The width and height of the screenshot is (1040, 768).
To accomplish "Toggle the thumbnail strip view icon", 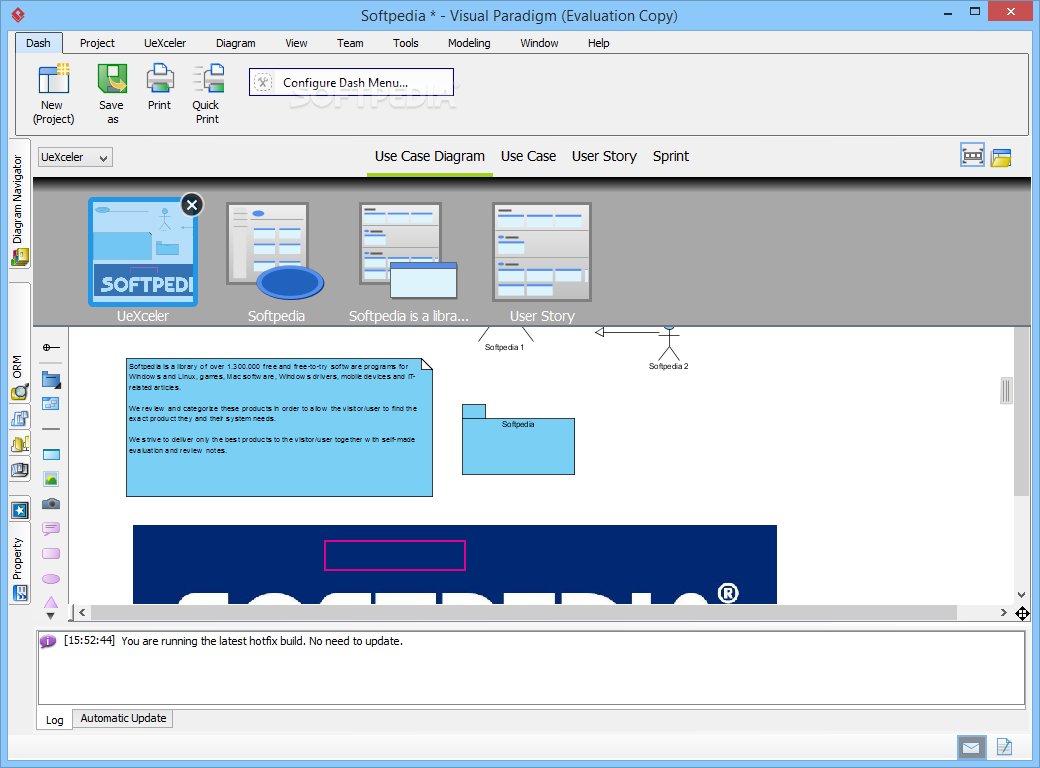I will (972, 155).
